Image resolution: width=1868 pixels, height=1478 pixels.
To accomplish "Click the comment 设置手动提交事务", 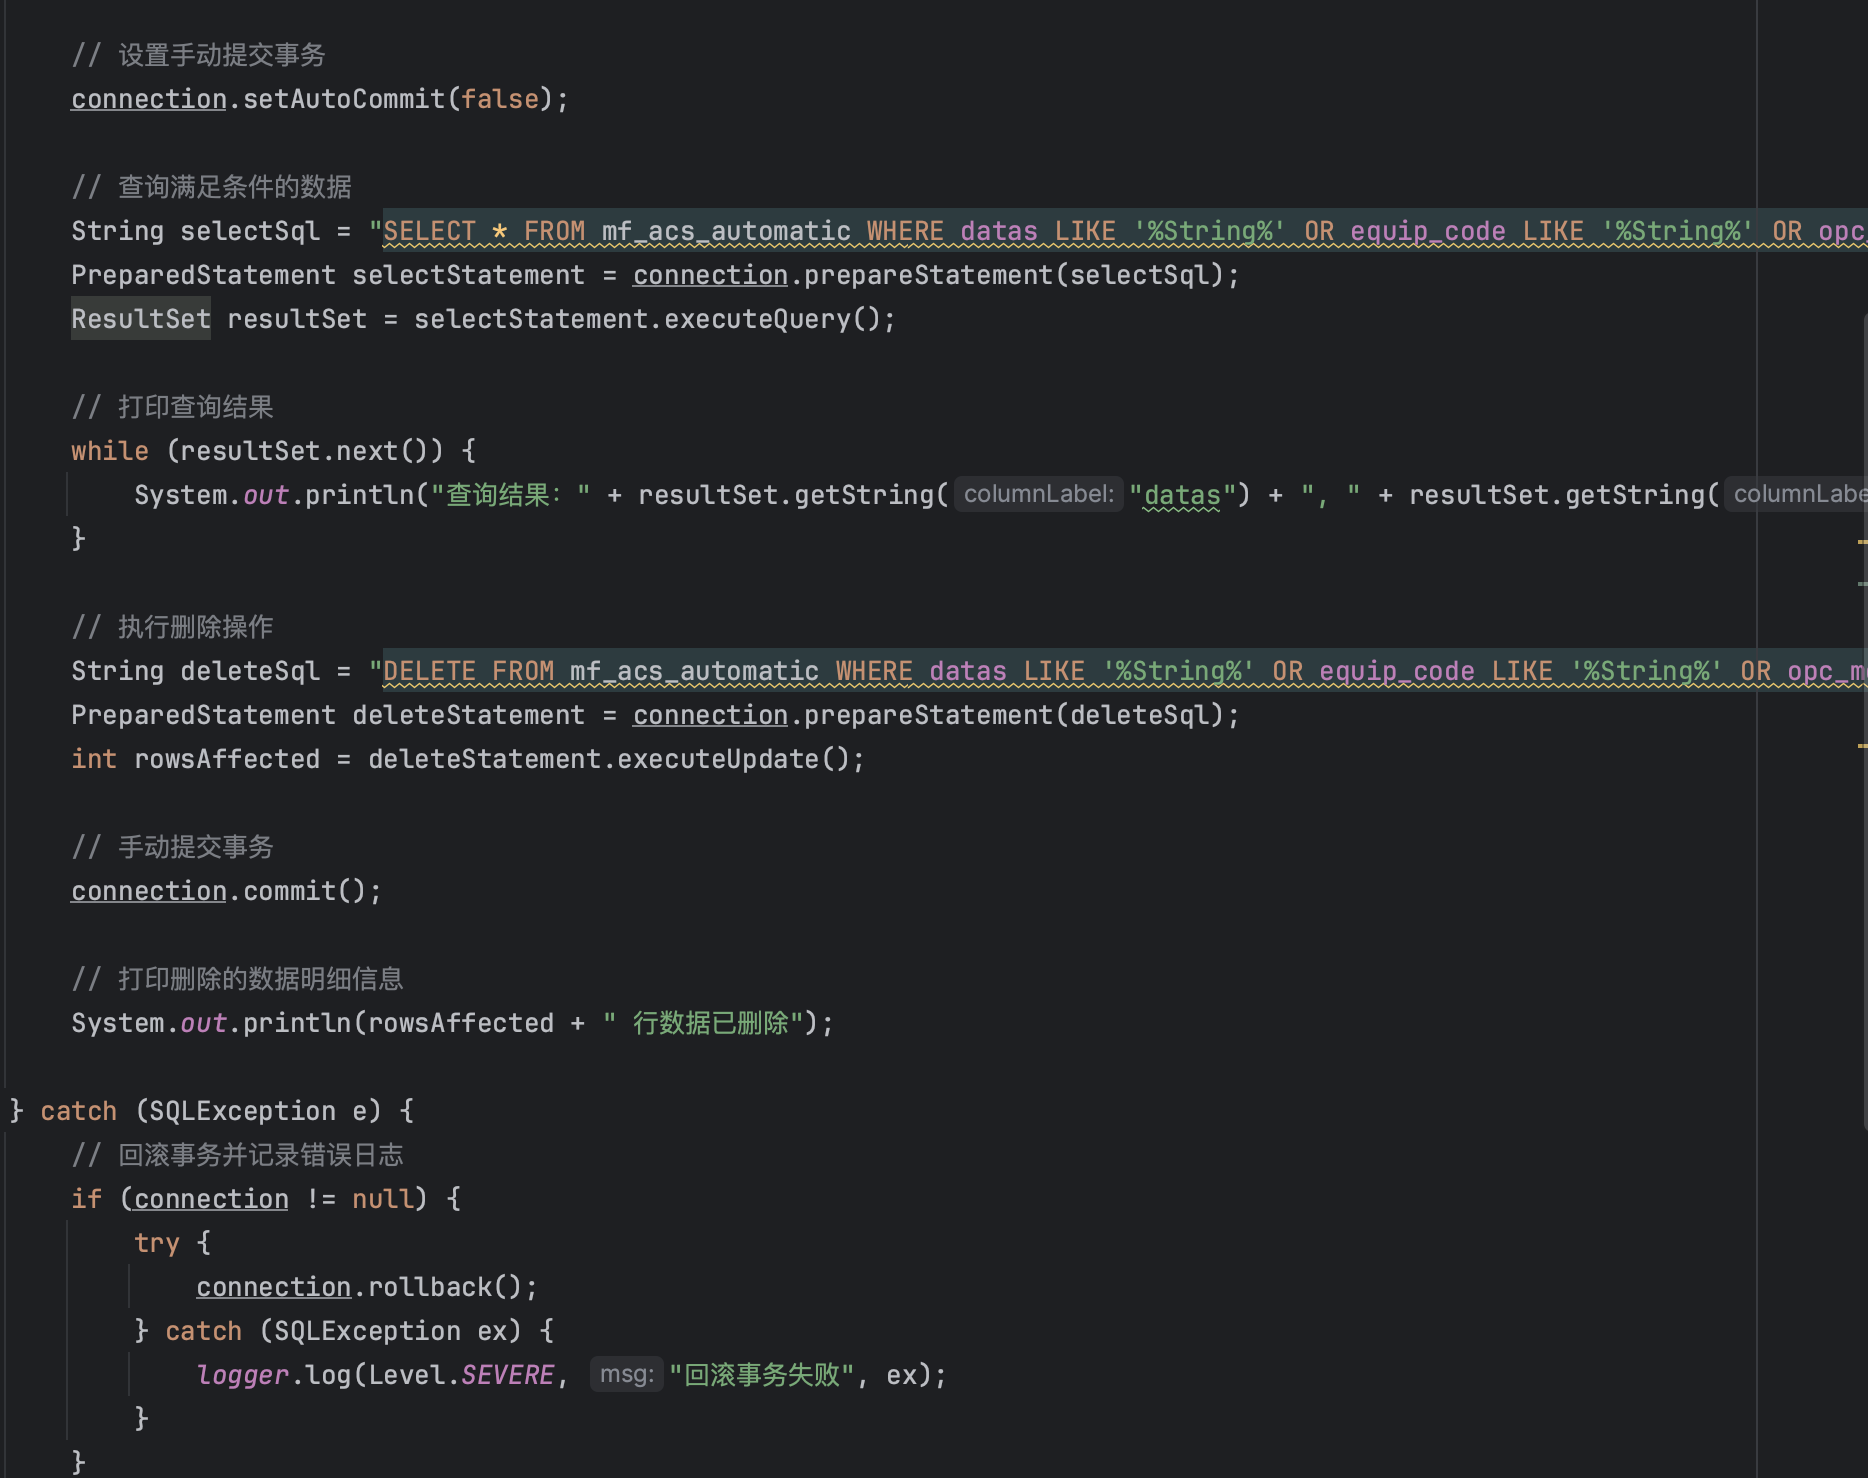I will (198, 55).
